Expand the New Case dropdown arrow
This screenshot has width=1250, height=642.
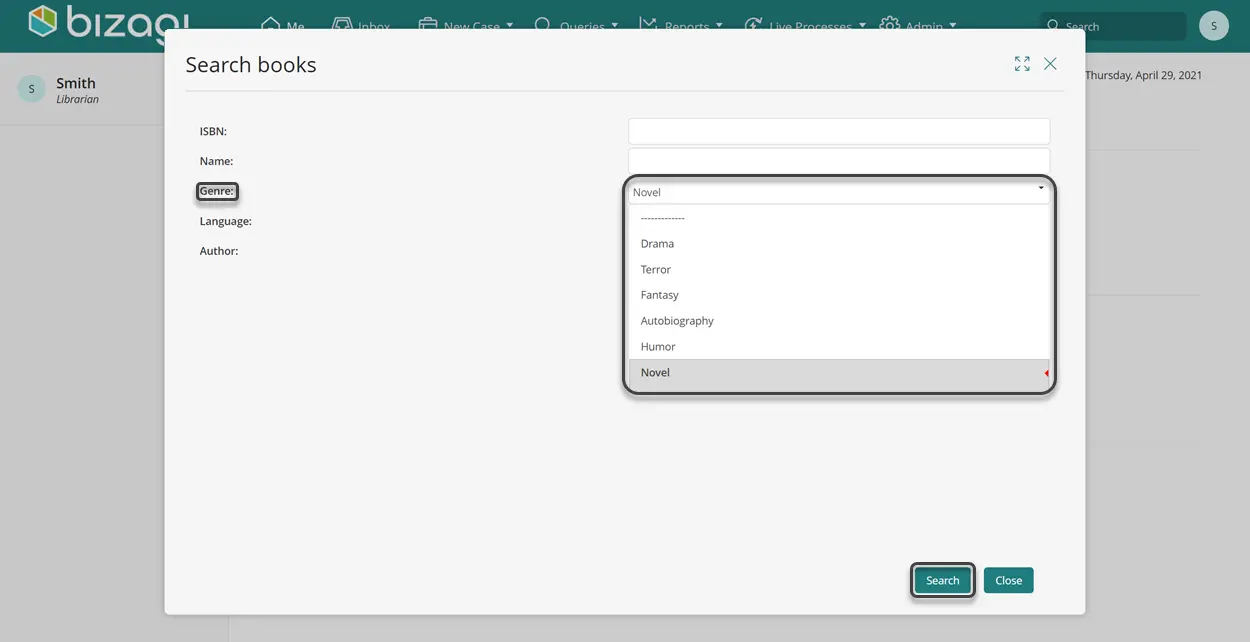click(x=510, y=26)
